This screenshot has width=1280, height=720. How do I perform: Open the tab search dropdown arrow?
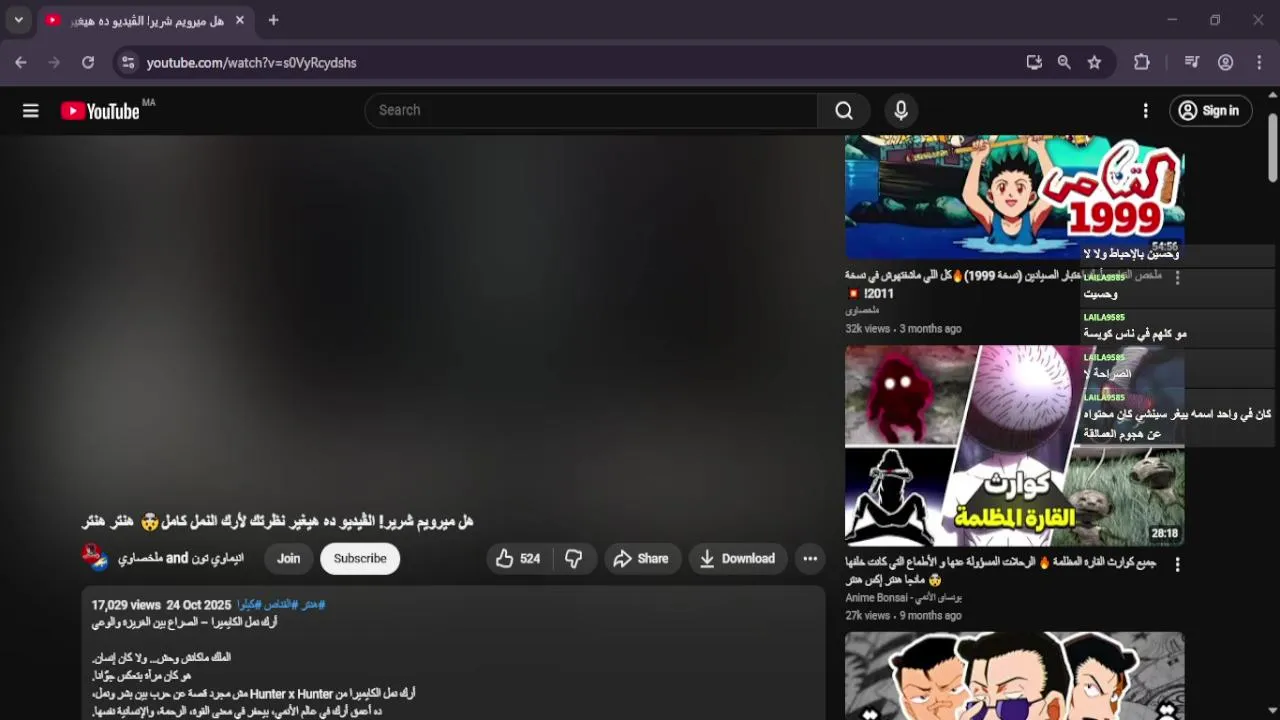[x=18, y=20]
